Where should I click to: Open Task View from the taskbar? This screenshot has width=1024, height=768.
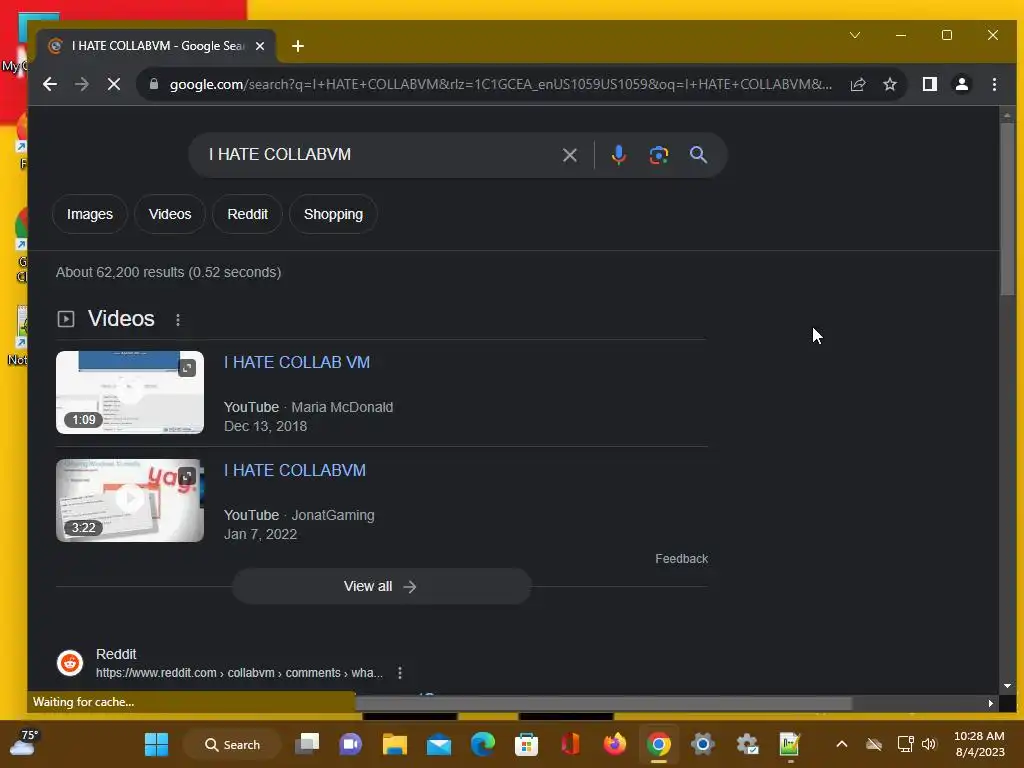point(307,744)
